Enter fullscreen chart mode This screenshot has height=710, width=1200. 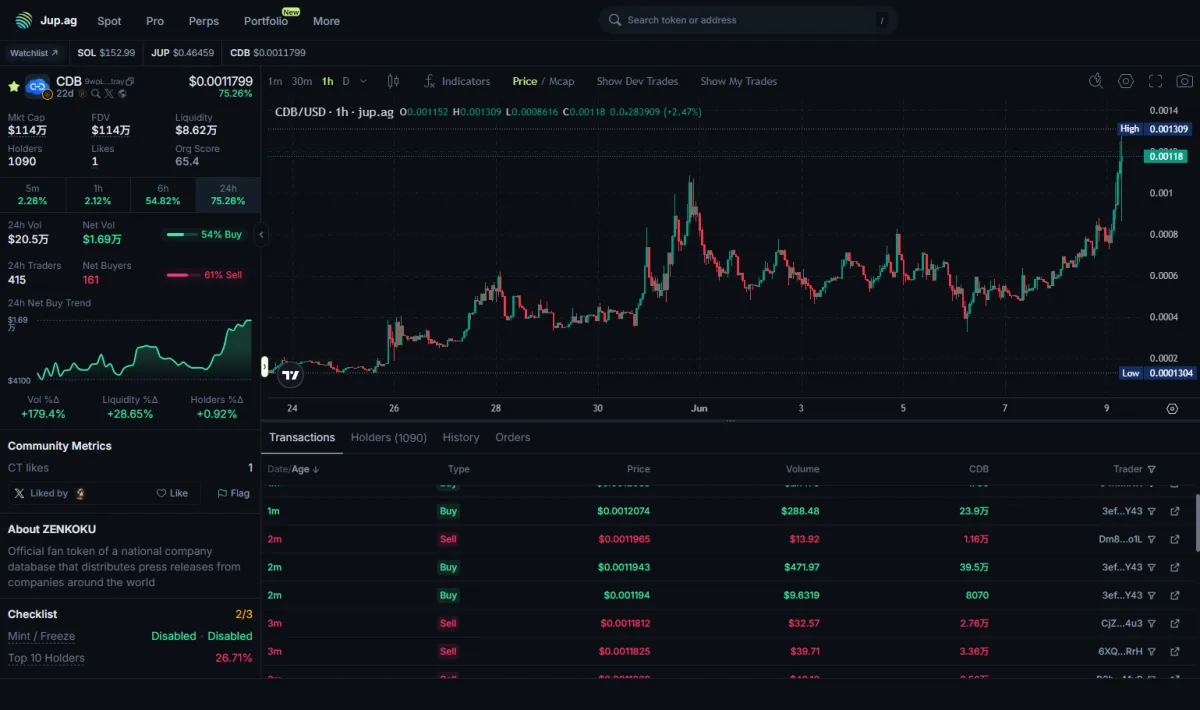(1155, 81)
